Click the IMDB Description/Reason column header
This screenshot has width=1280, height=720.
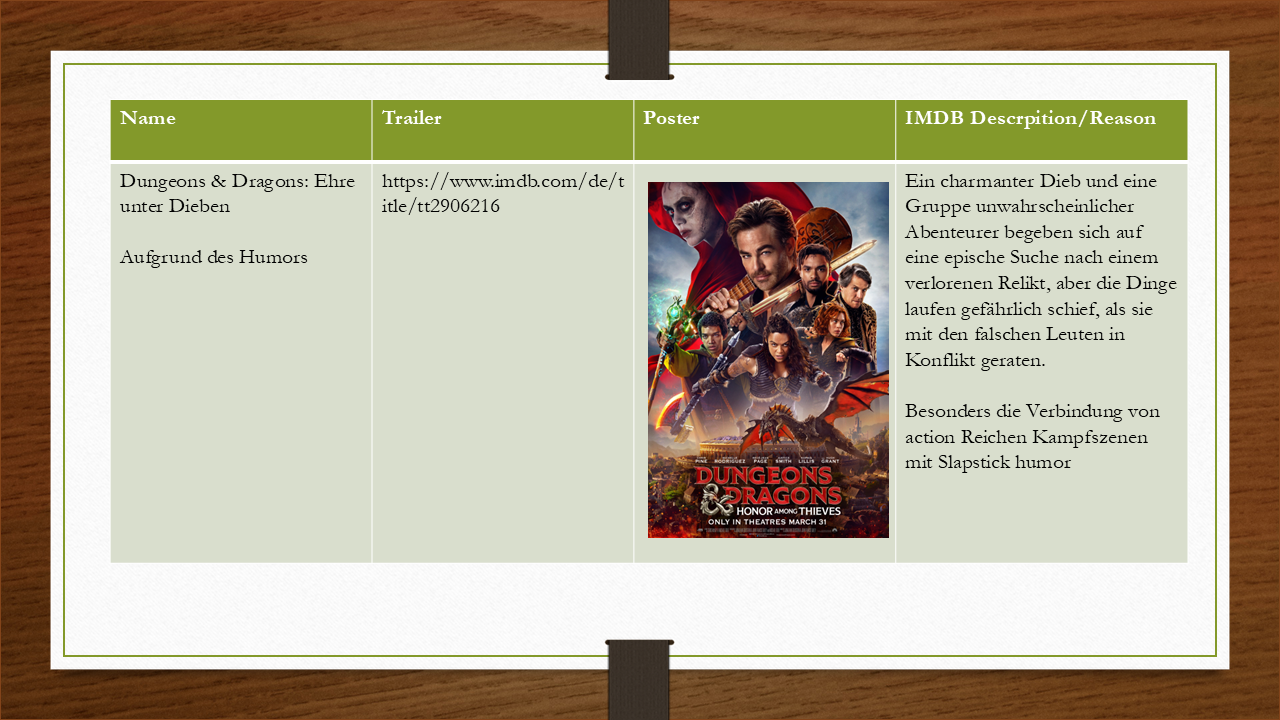point(1042,130)
